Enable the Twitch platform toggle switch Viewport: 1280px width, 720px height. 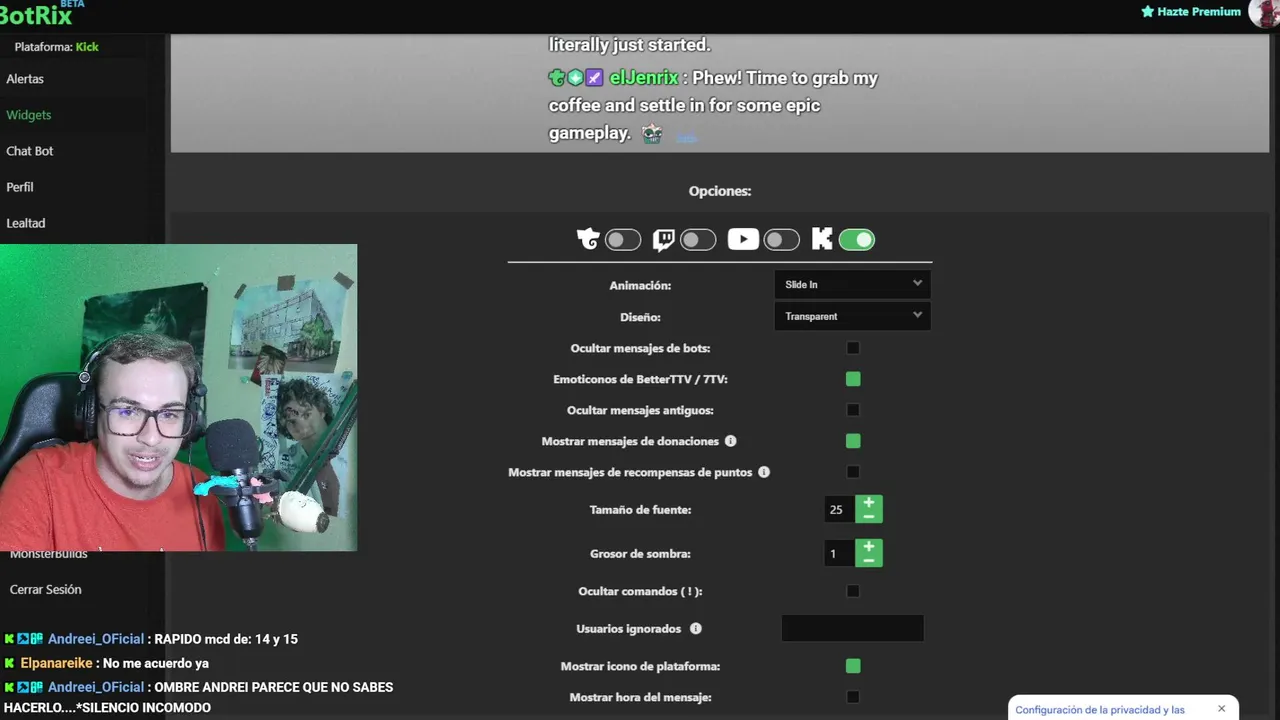[698, 240]
